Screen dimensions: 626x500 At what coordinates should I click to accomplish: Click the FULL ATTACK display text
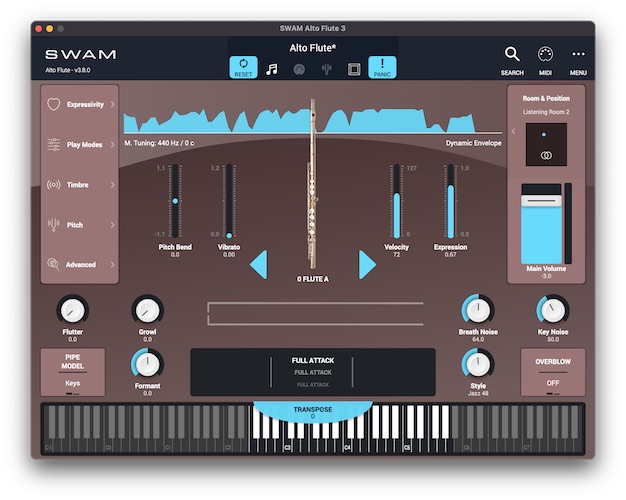point(313,361)
